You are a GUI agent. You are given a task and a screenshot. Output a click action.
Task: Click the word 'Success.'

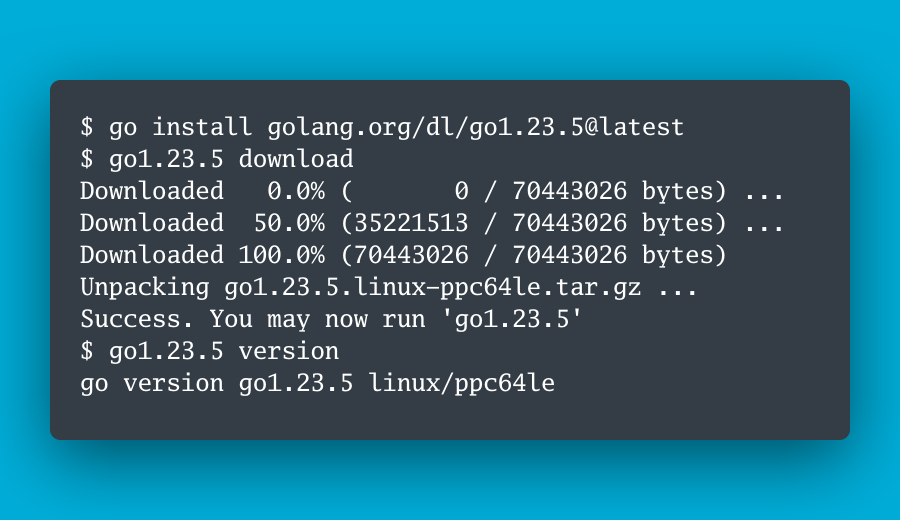138,319
